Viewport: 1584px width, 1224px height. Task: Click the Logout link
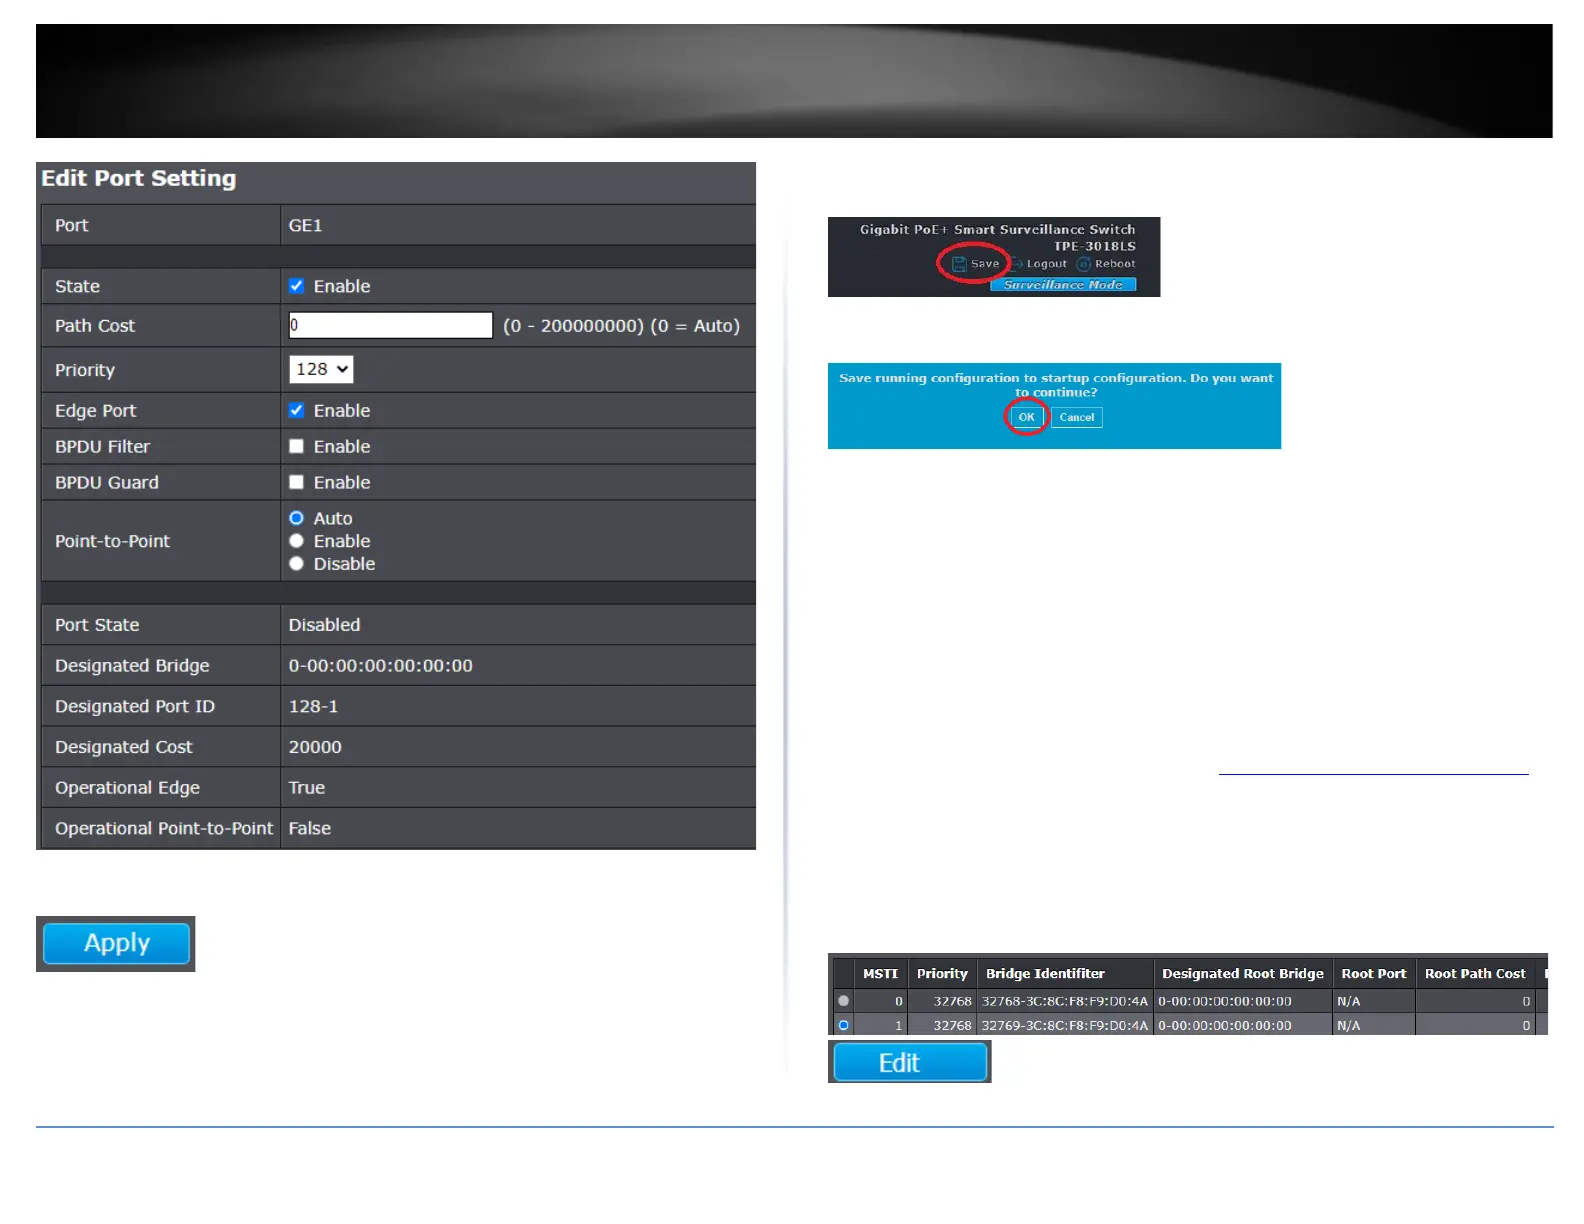click(x=1047, y=264)
